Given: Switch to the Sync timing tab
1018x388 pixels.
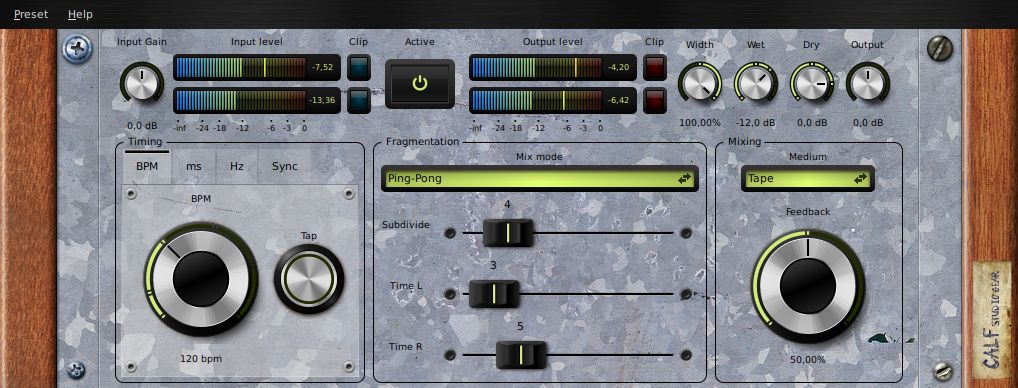Looking at the screenshot, I should point(284,166).
